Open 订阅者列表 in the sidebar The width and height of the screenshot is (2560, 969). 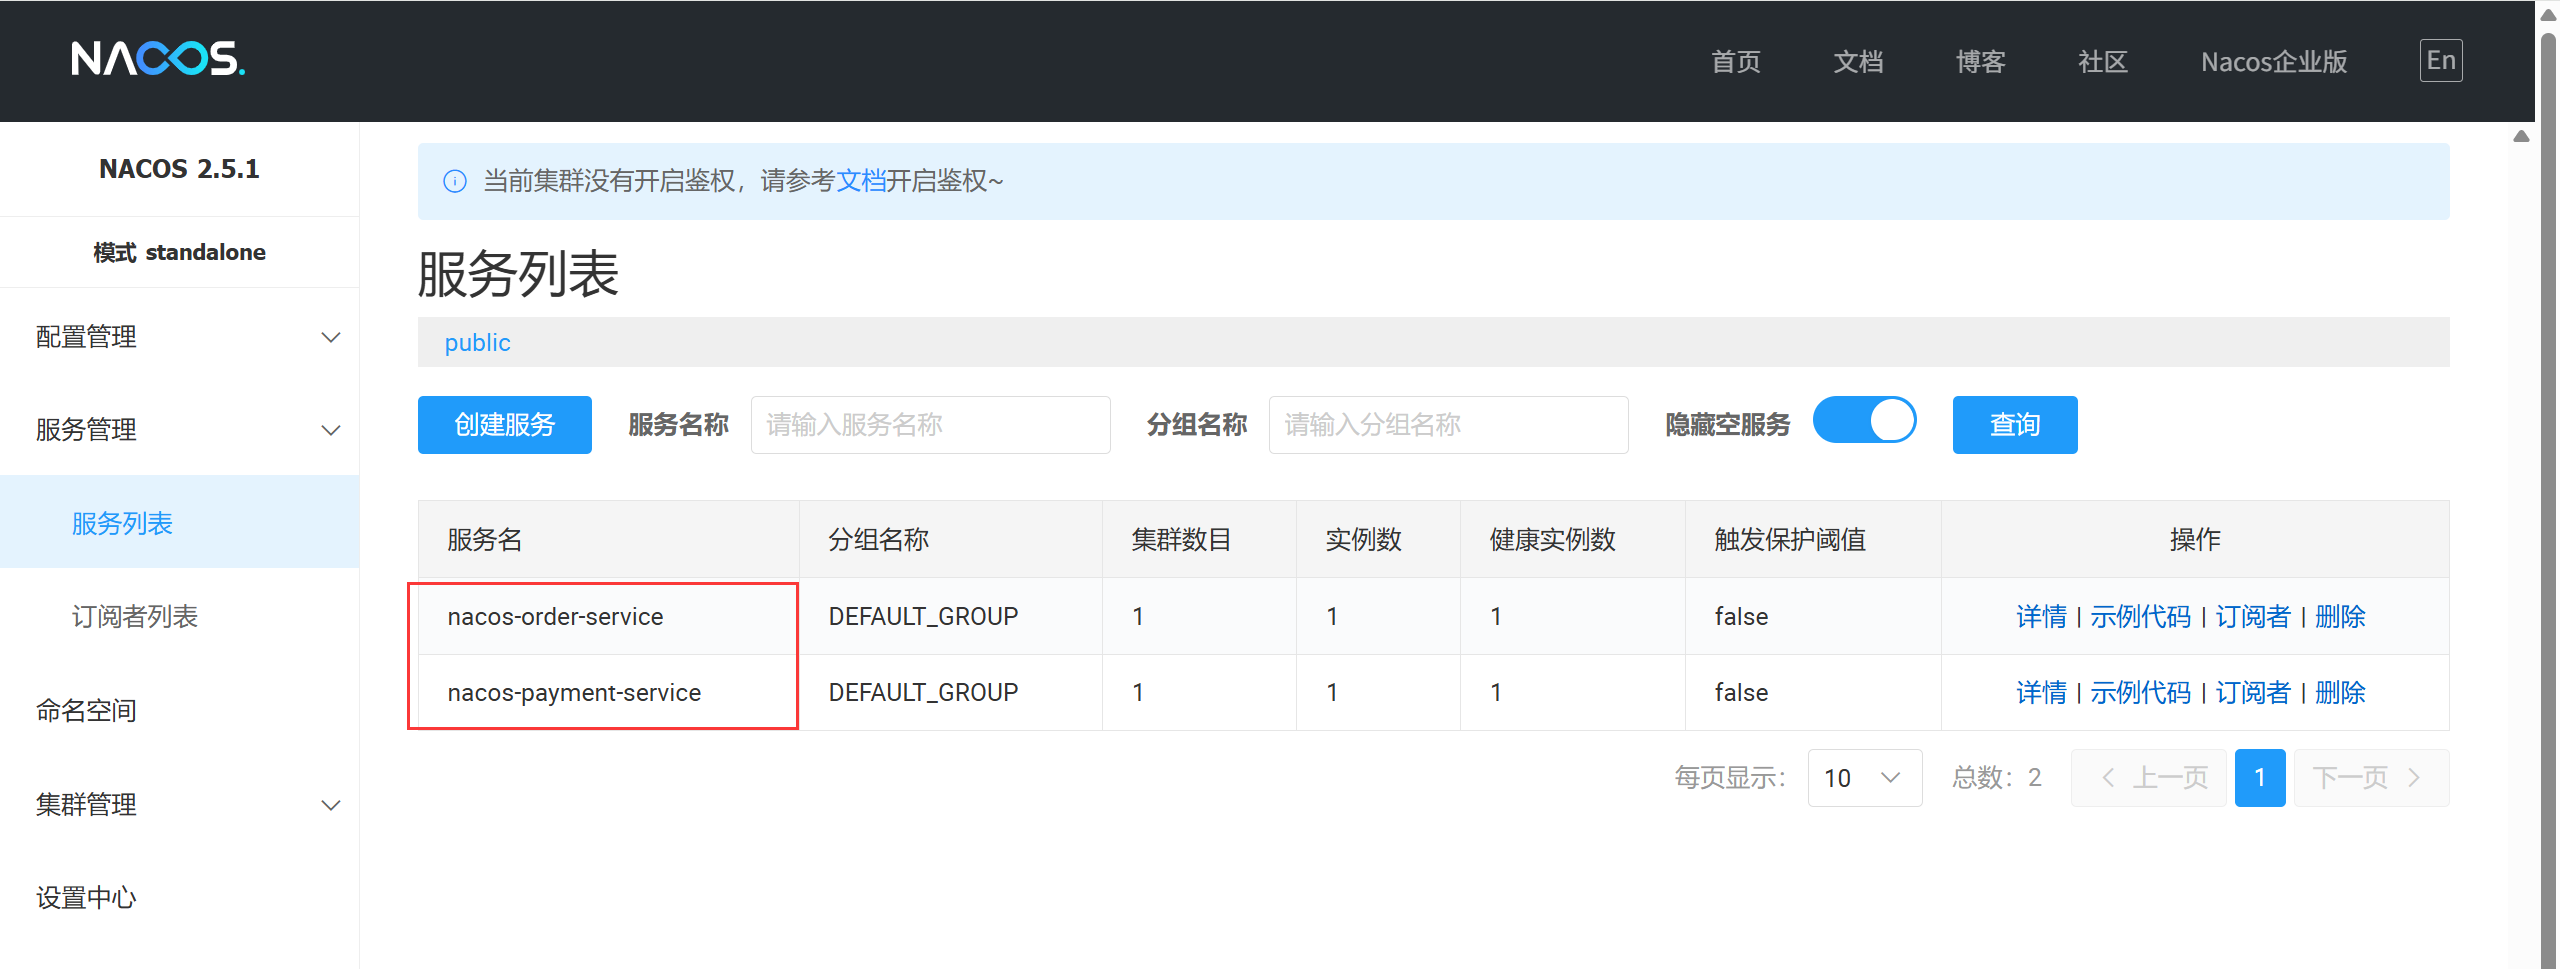[x=135, y=616]
